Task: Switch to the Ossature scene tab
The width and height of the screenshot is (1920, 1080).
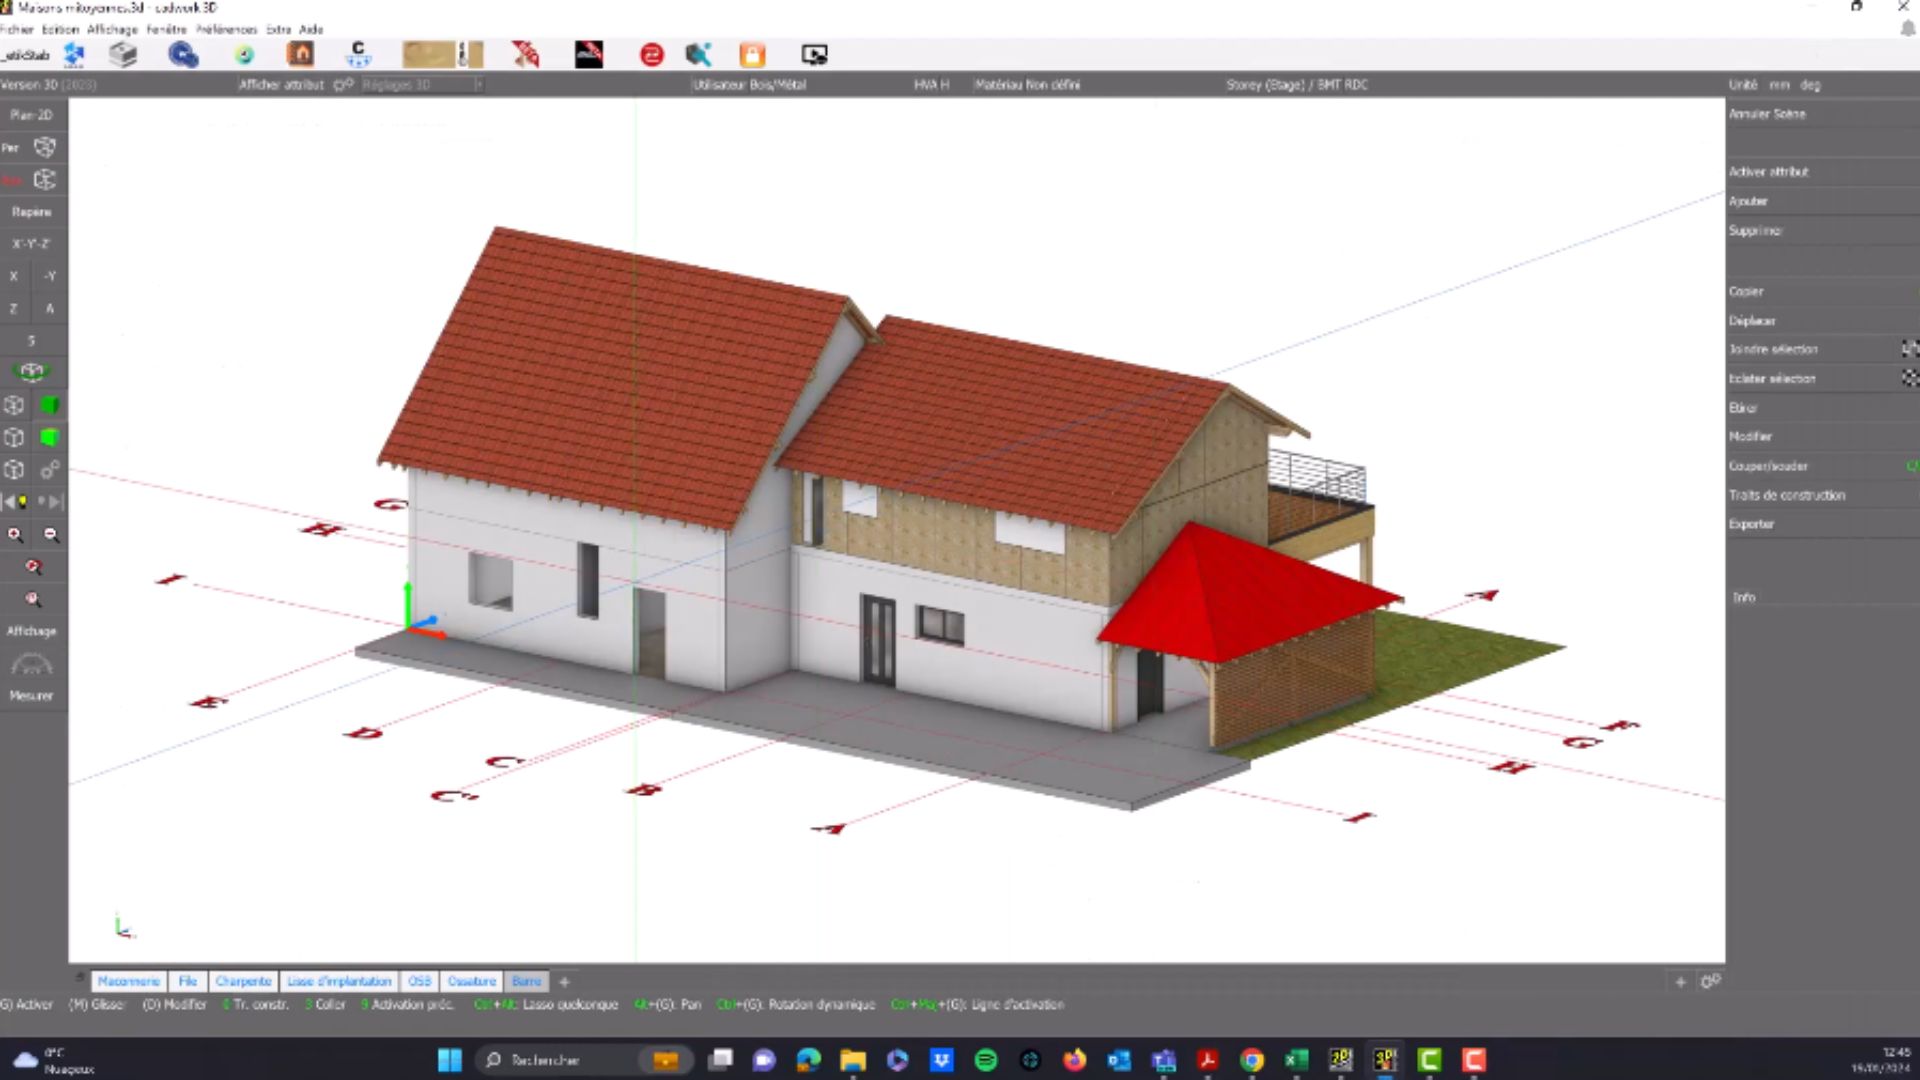Action: (471, 982)
